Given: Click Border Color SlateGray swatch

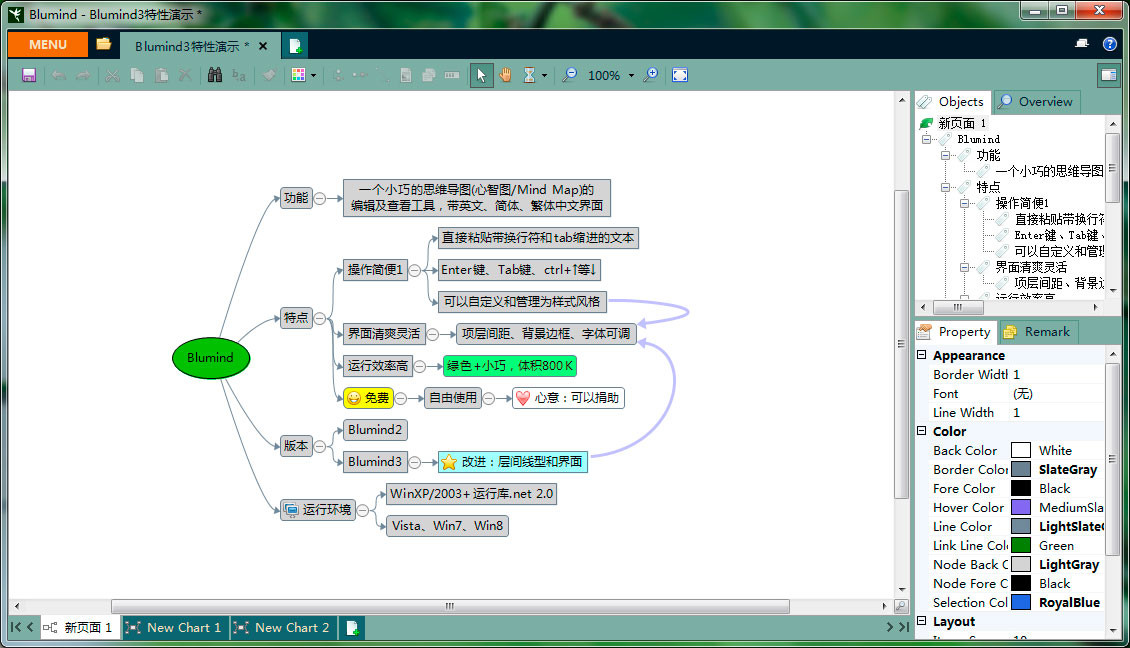Looking at the screenshot, I should click(x=1020, y=469).
